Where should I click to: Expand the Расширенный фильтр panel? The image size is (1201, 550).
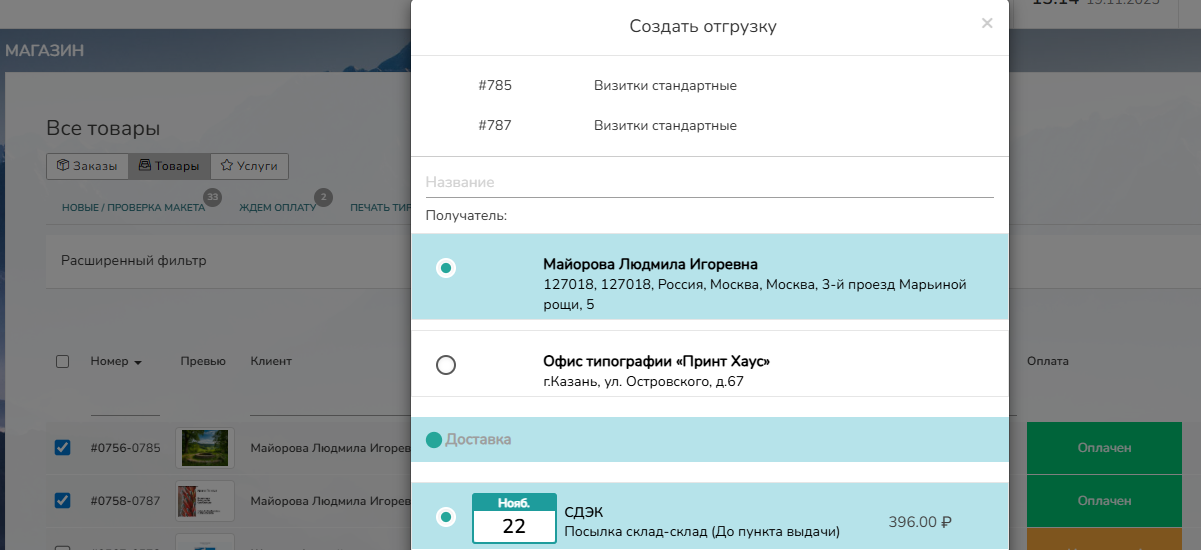click(x=134, y=261)
